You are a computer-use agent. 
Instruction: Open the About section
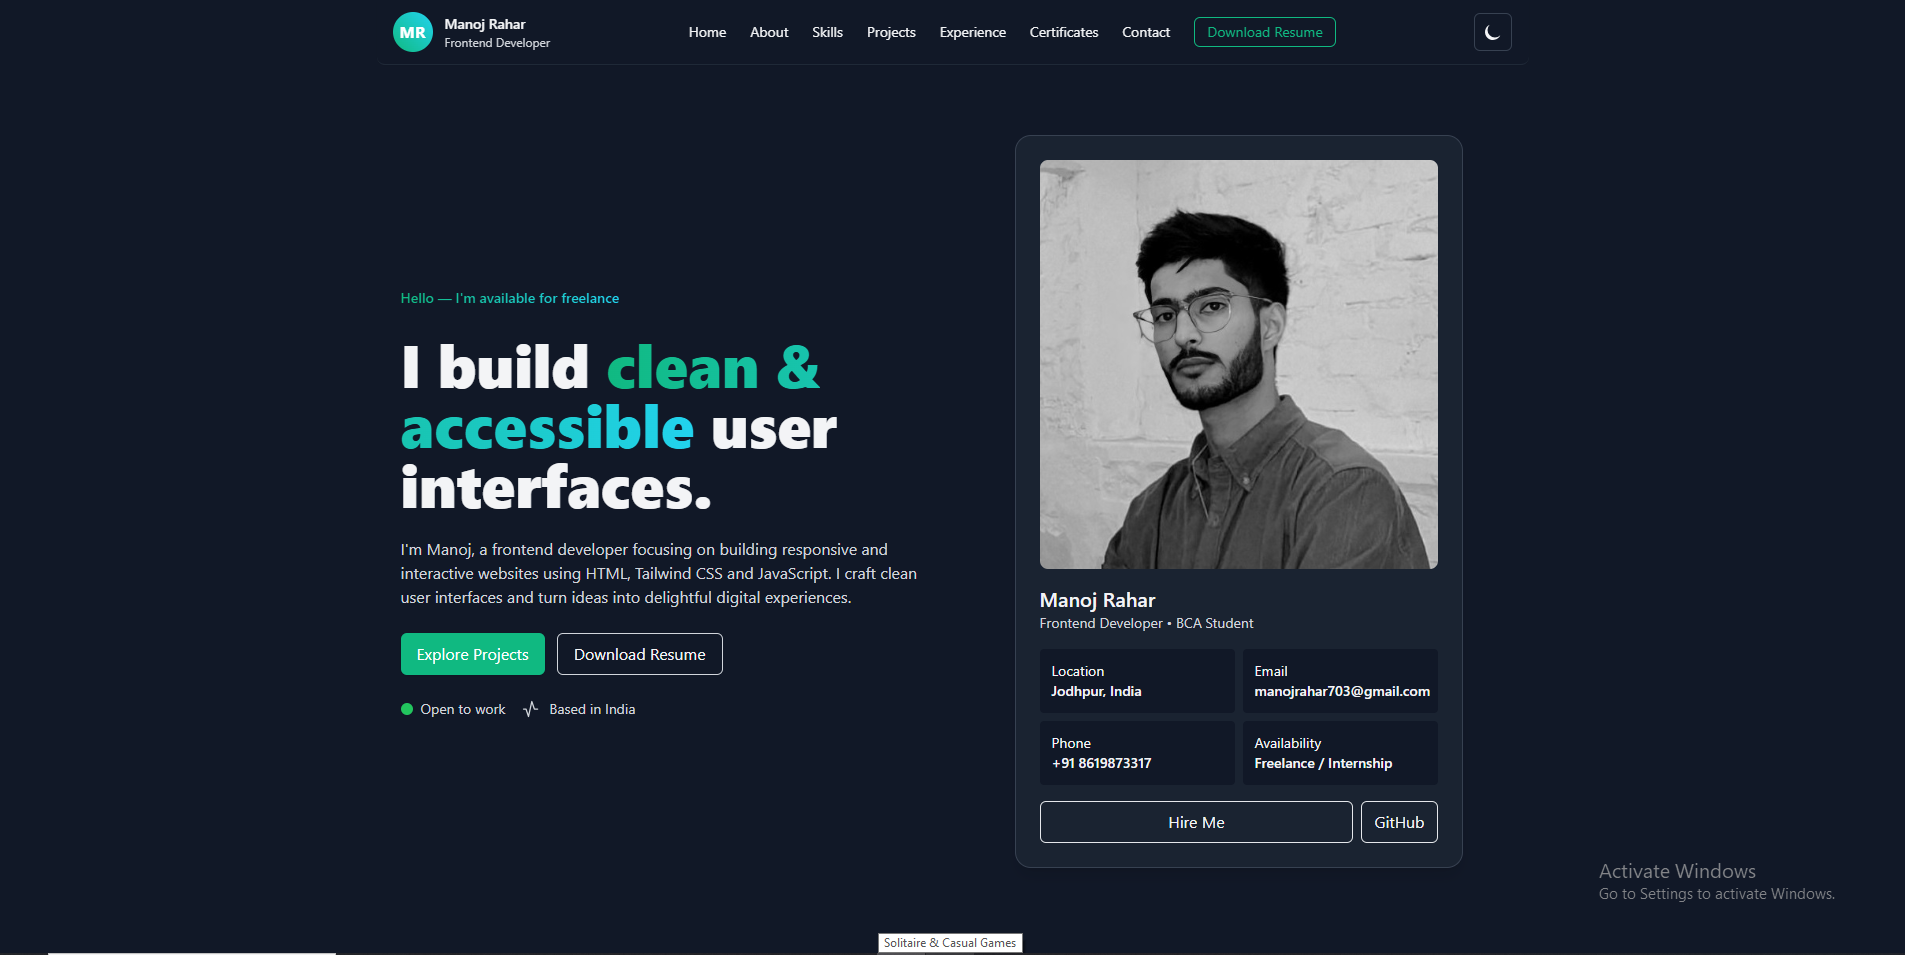click(x=769, y=32)
